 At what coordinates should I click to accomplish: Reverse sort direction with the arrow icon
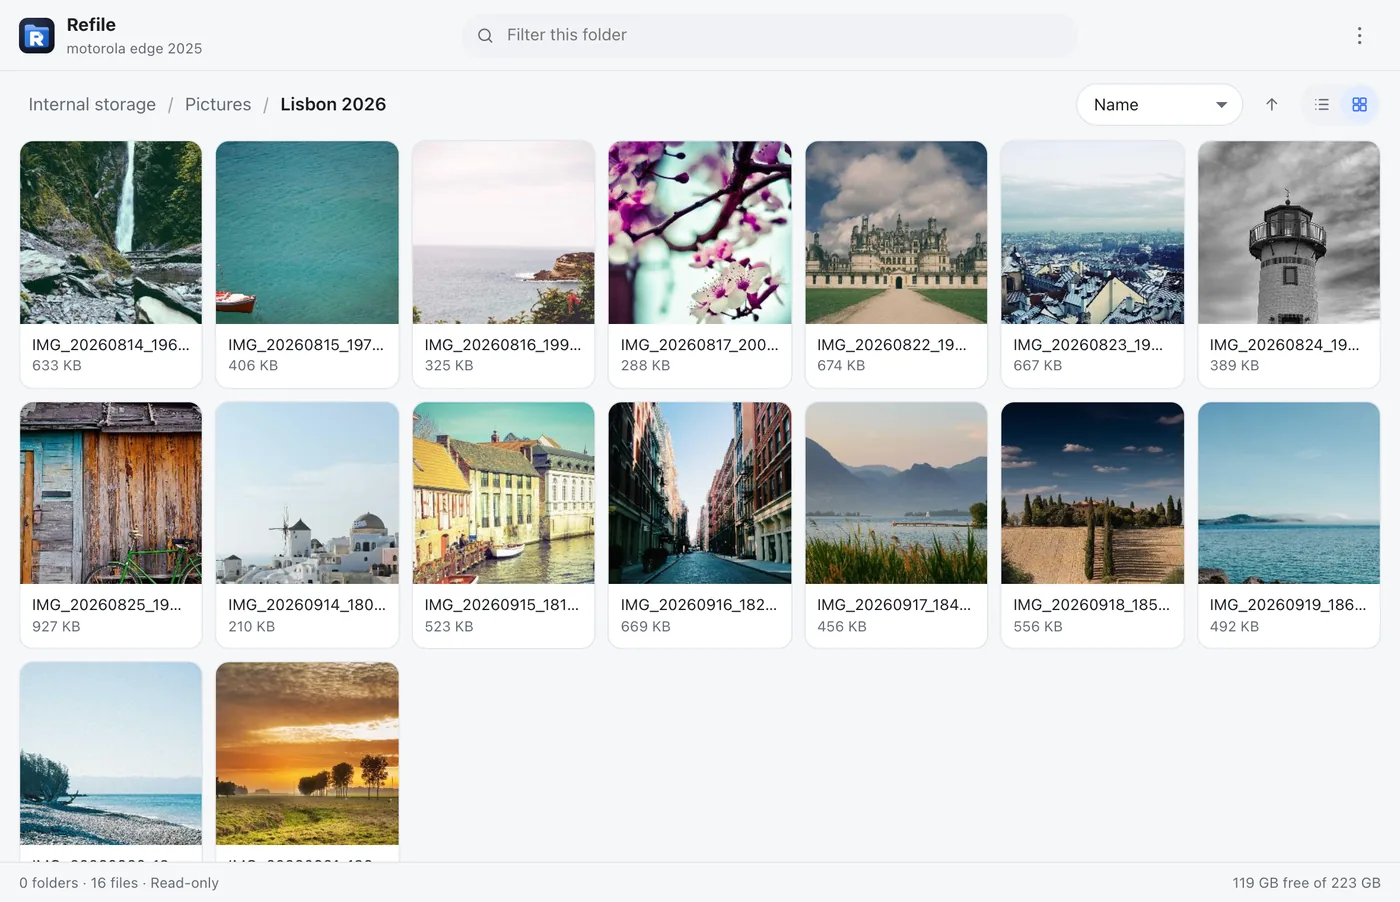(x=1272, y=105)
